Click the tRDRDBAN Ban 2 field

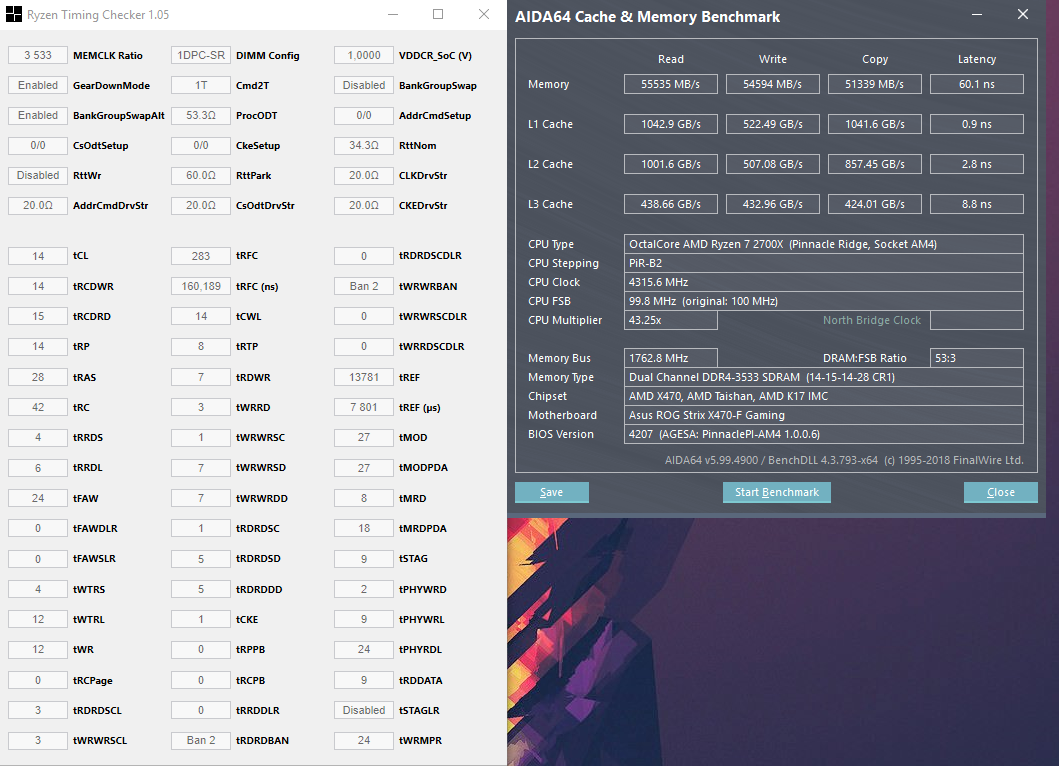pyautogui.click(x=201, y=740)
